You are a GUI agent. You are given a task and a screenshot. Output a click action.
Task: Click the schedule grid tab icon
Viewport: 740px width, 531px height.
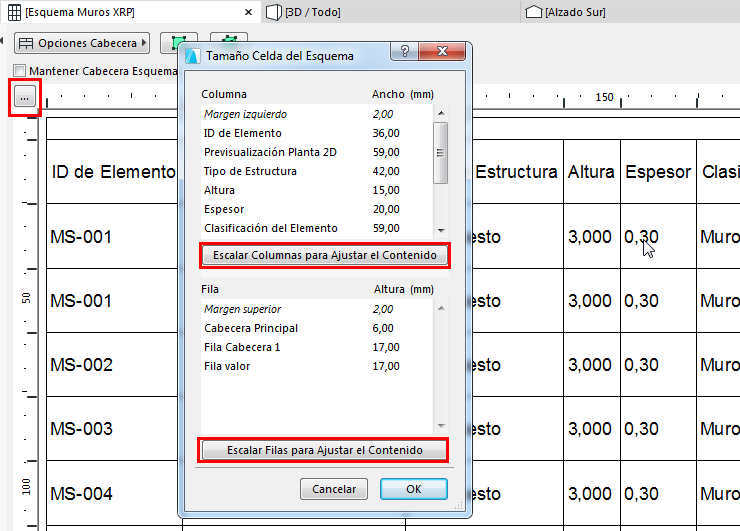(14, 12)
